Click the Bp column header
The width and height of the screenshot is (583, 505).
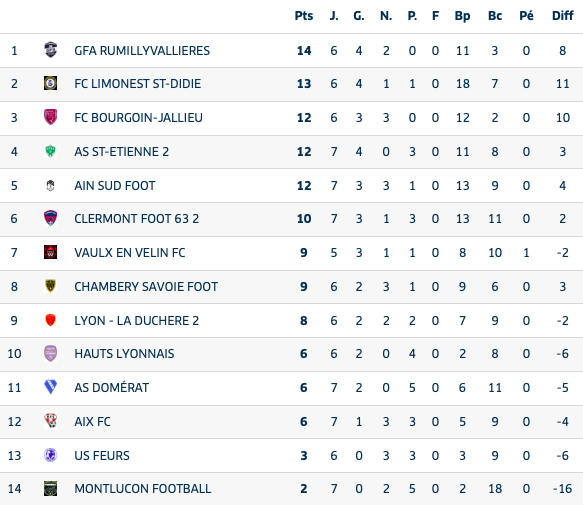coord(463,16)
